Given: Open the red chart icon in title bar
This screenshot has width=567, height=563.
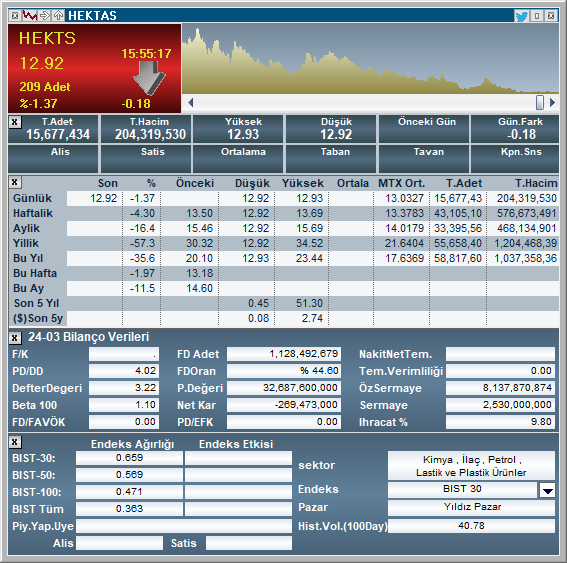Looking at the screenshot, I should (30, 16).
